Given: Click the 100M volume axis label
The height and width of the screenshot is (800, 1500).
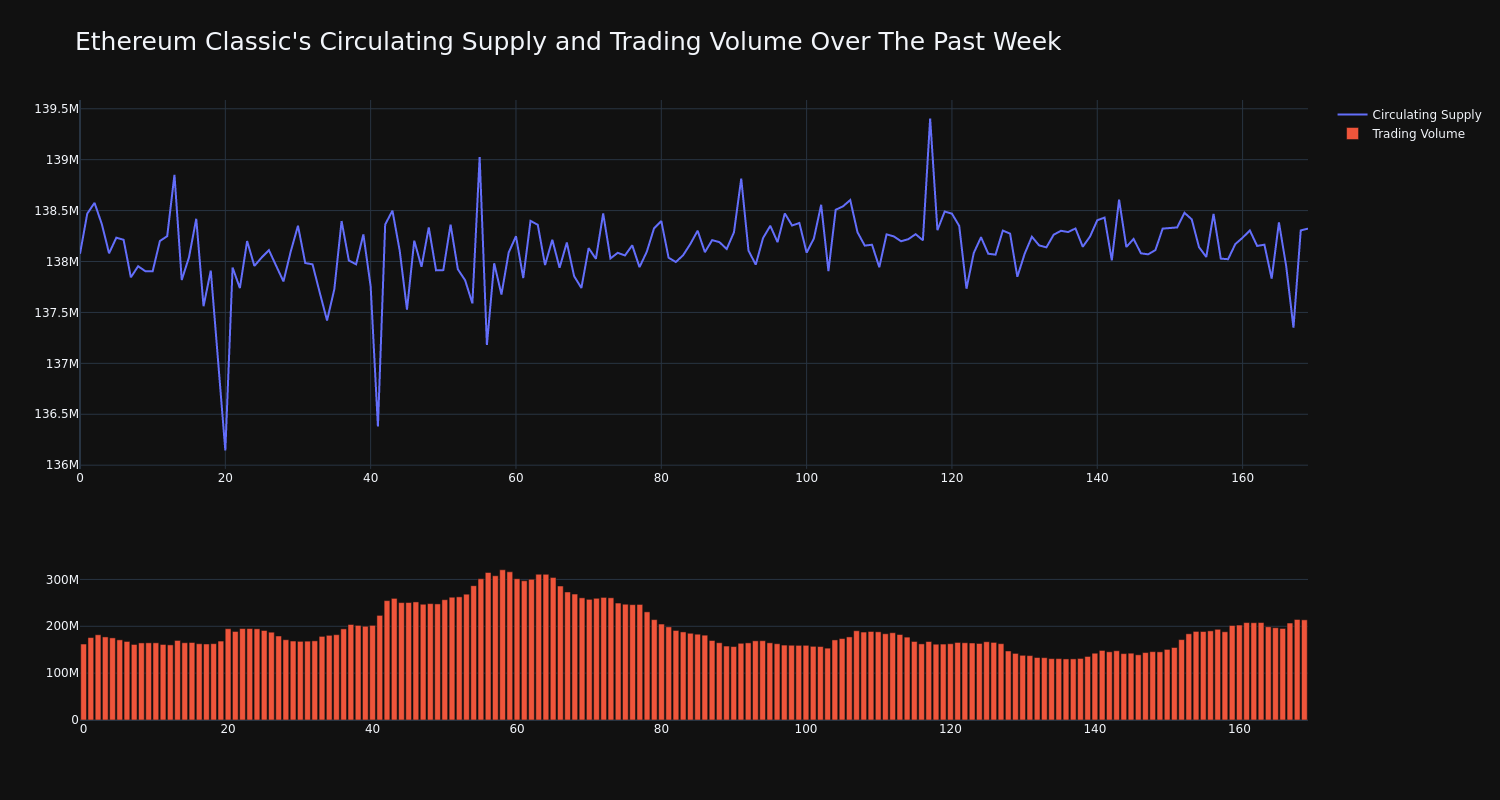Looking at the screenshot, I should click(62, 673).
